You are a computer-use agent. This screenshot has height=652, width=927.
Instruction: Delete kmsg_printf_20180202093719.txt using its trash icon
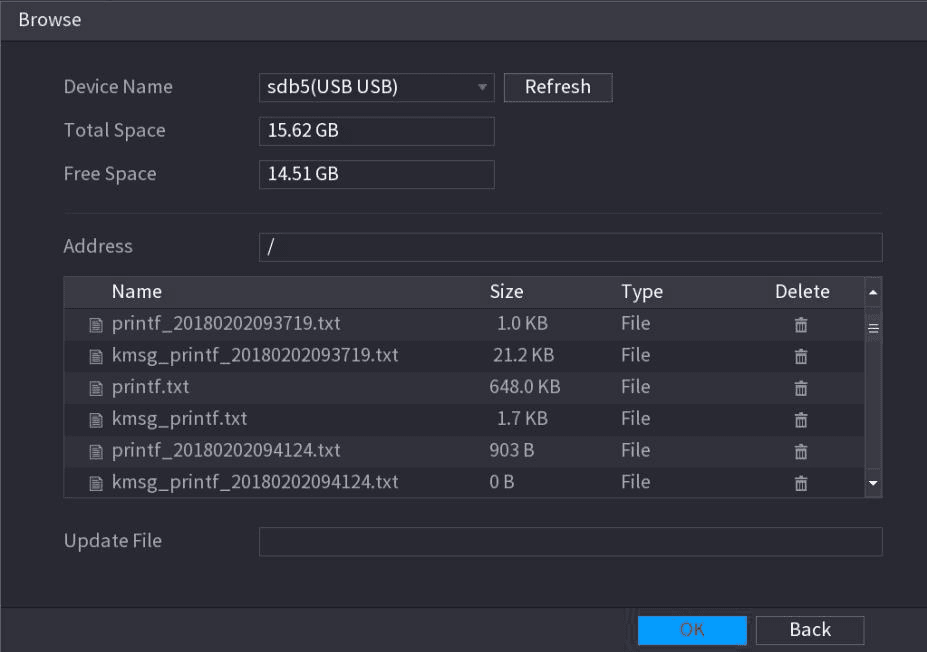click(x=800, y=356)
